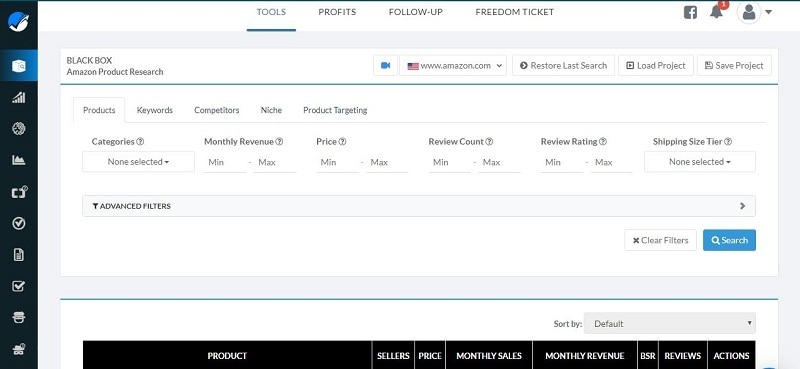Image resolution: width=800 pixels, height=369 pixels.
Task: Click the Monthly Revenue help icon
Action: pos(279,142)
